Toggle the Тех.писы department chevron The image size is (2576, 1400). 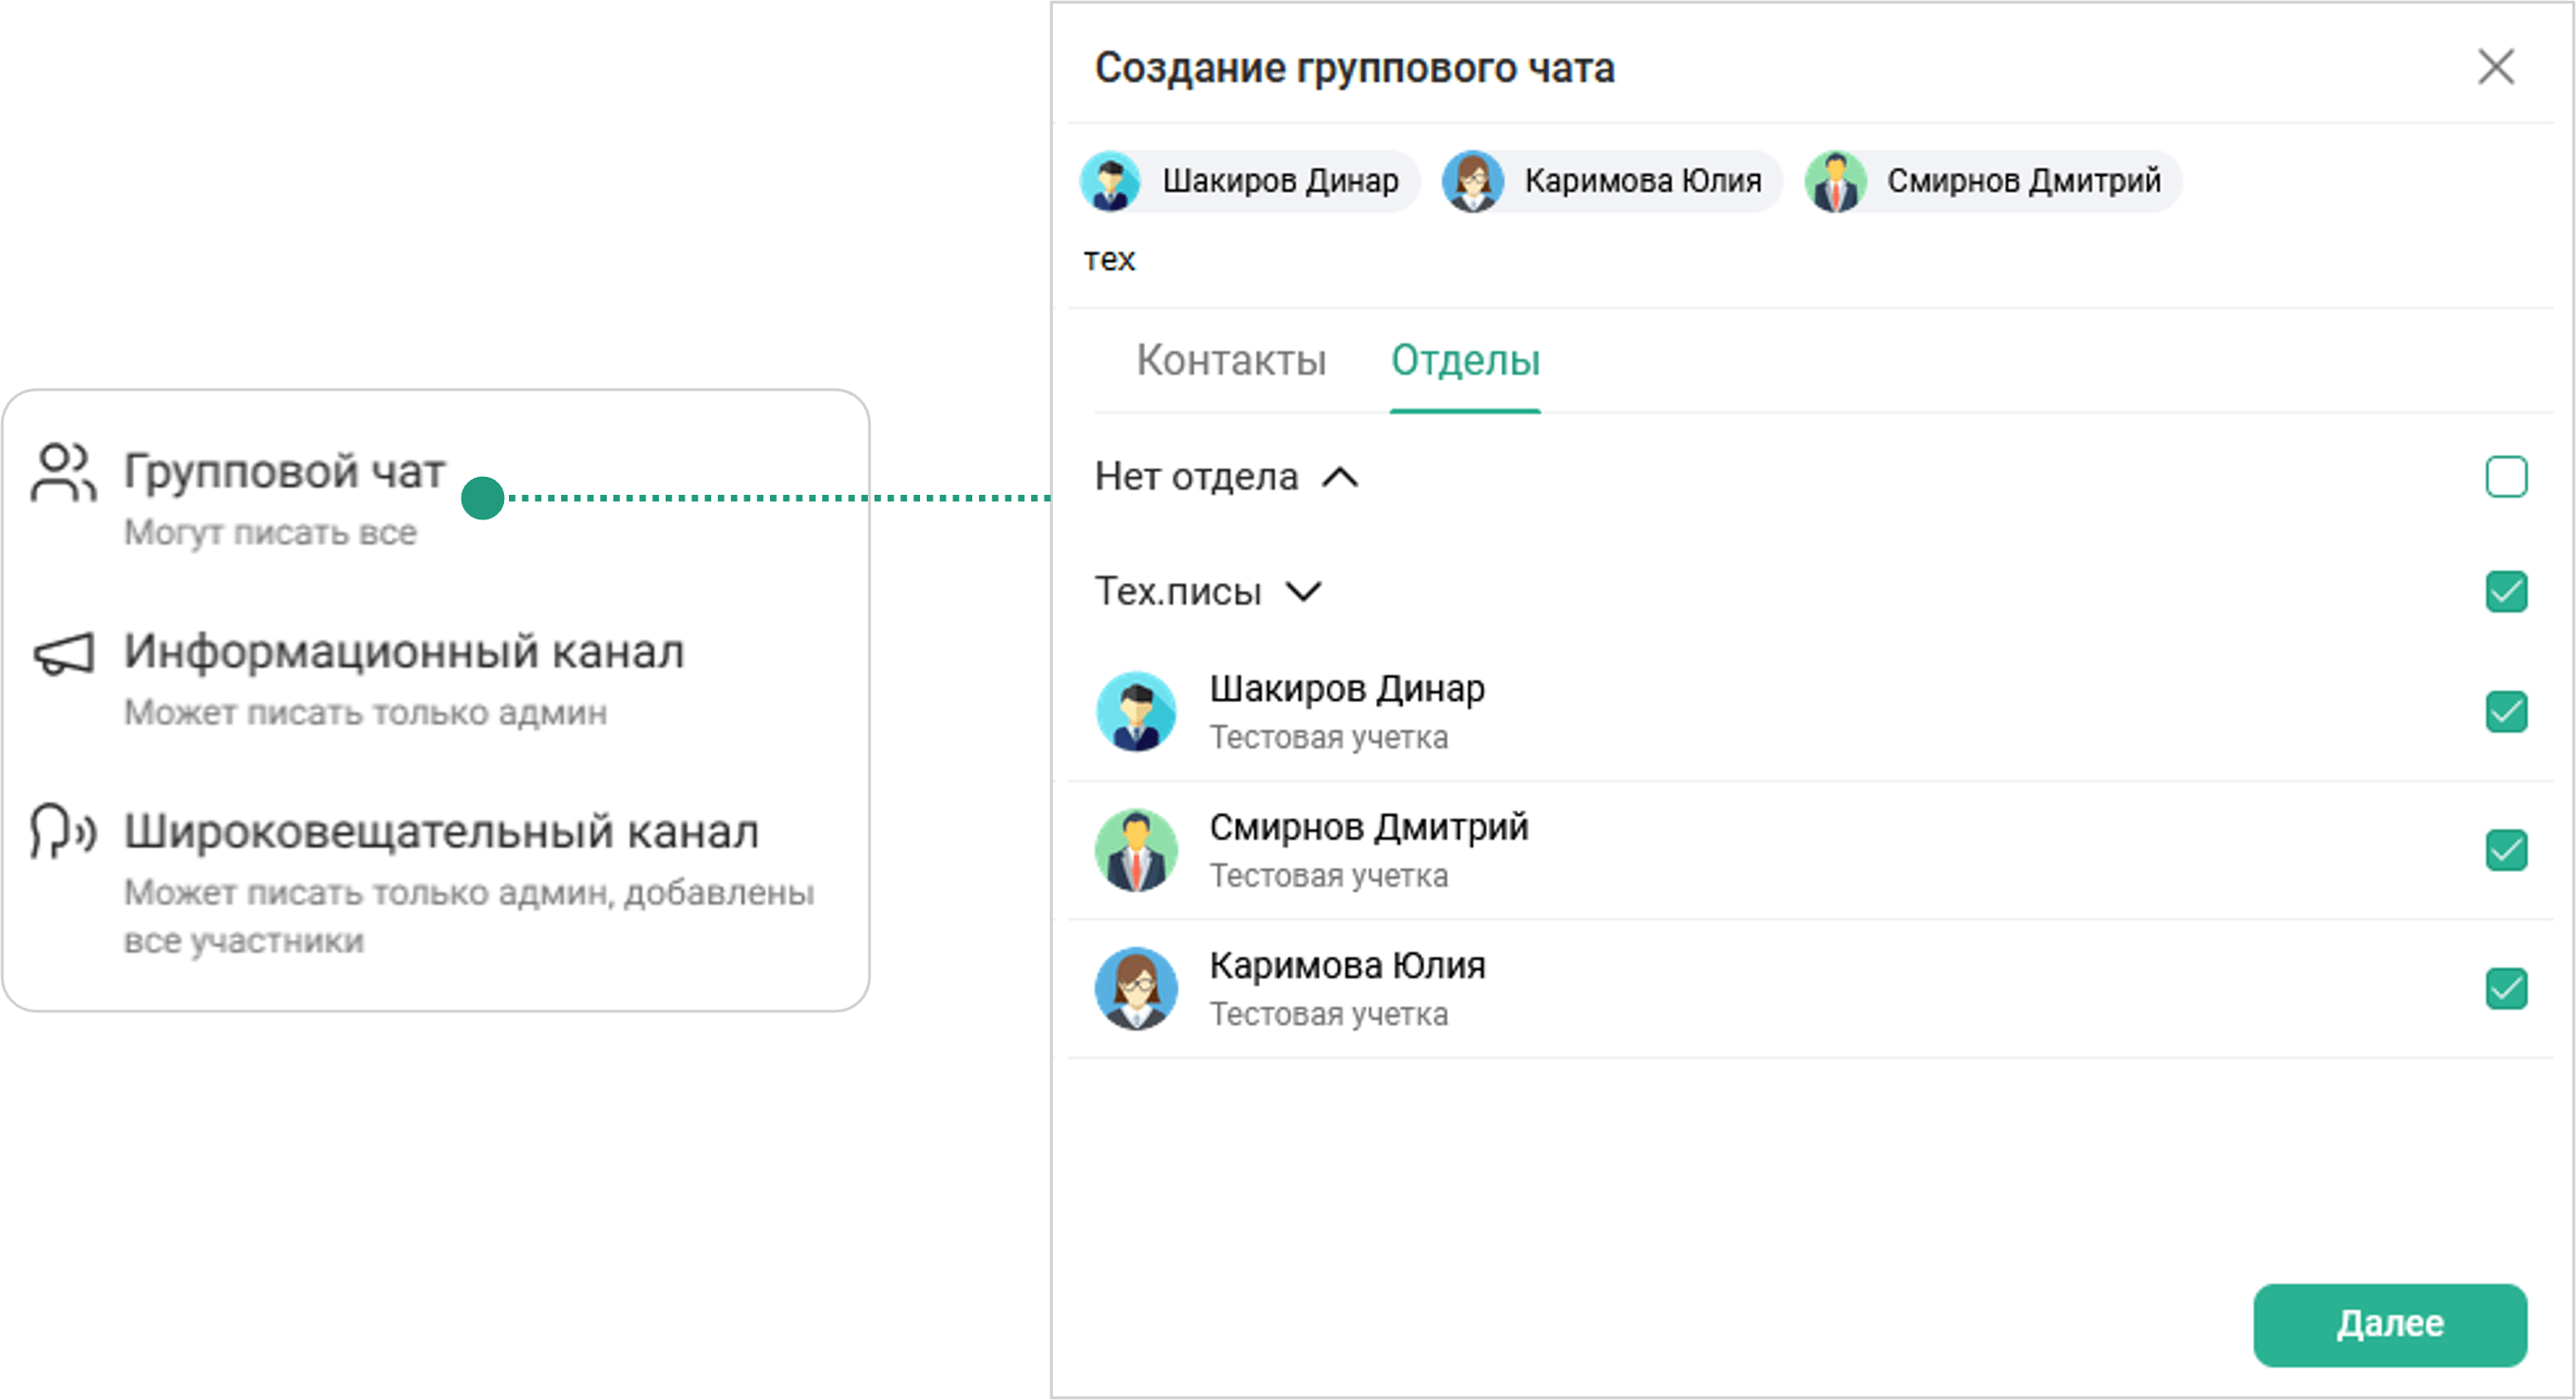pos(1303,591)
